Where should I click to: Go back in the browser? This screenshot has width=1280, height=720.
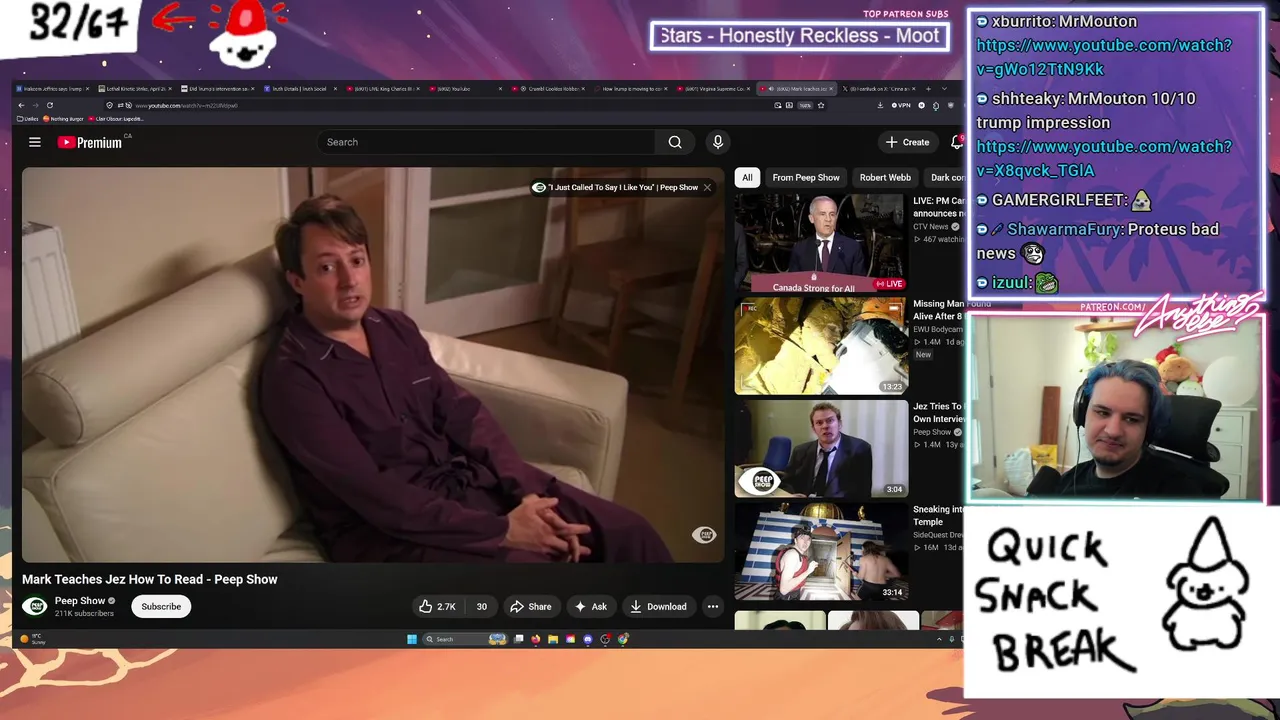[x=21, y=105]
